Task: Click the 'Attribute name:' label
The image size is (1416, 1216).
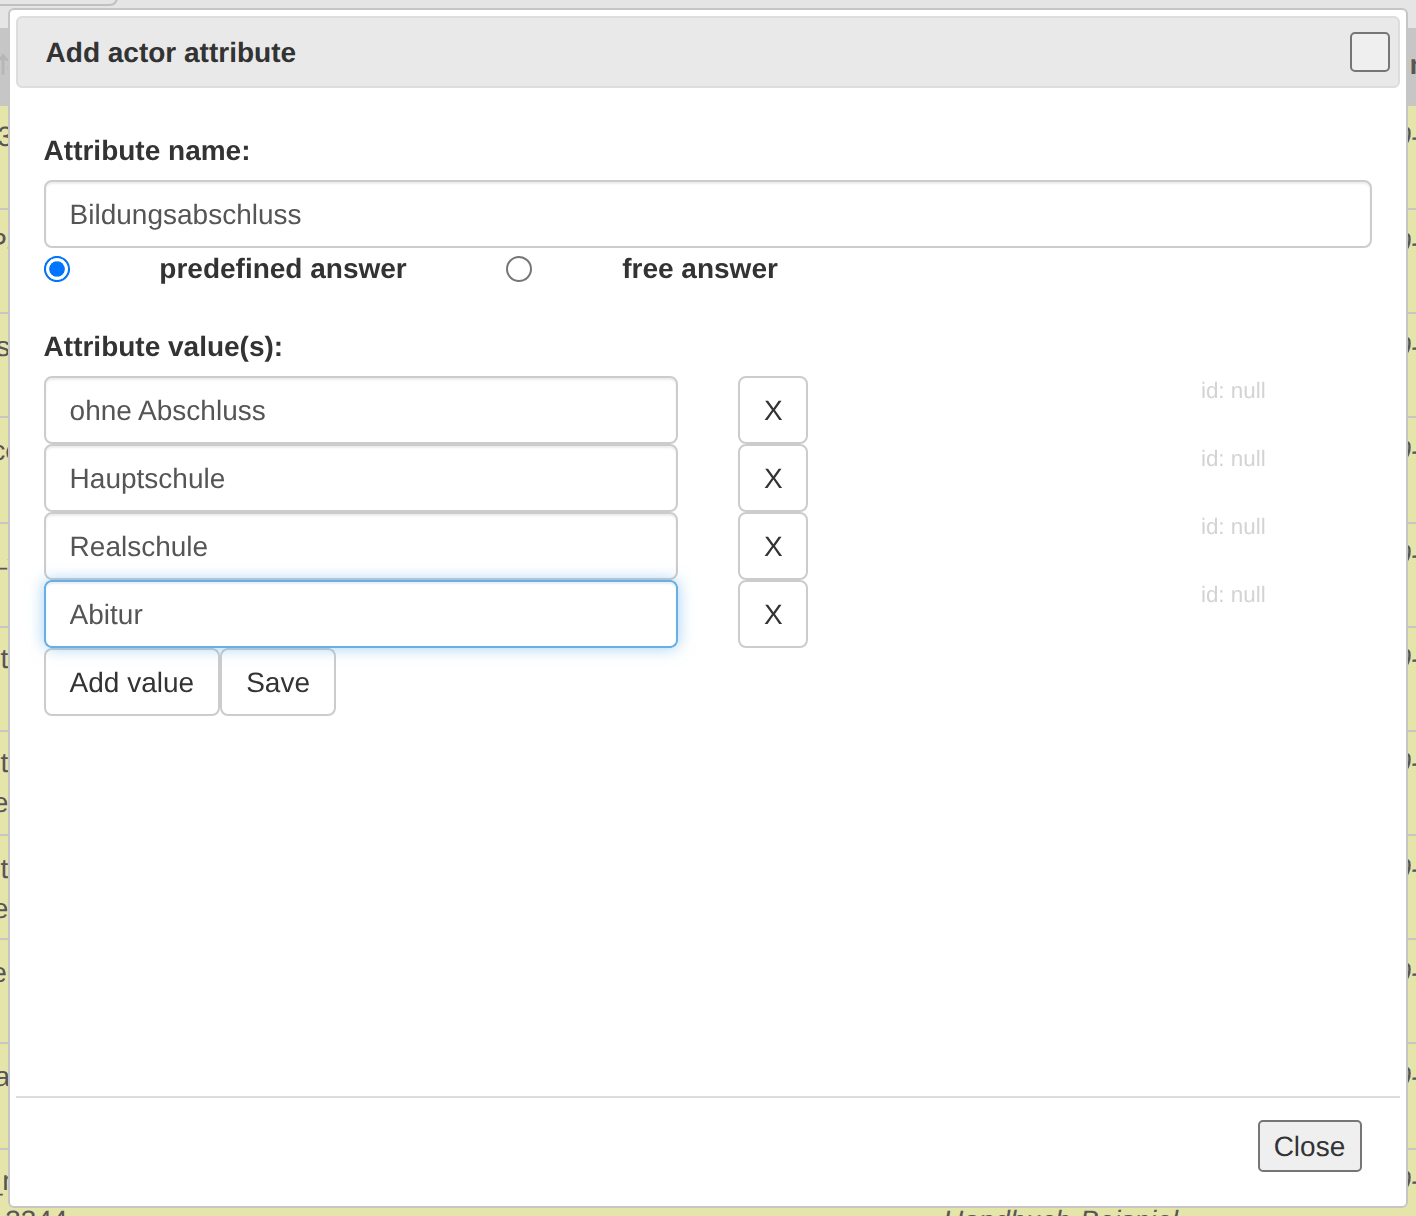Action: pos(147,151)
